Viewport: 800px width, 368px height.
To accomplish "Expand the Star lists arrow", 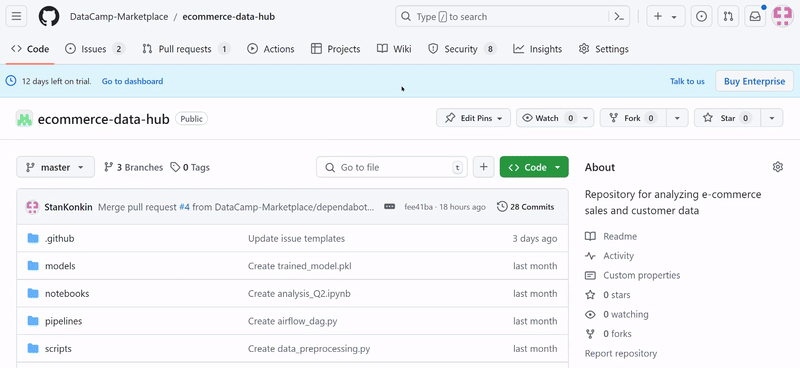I will 772,118.
